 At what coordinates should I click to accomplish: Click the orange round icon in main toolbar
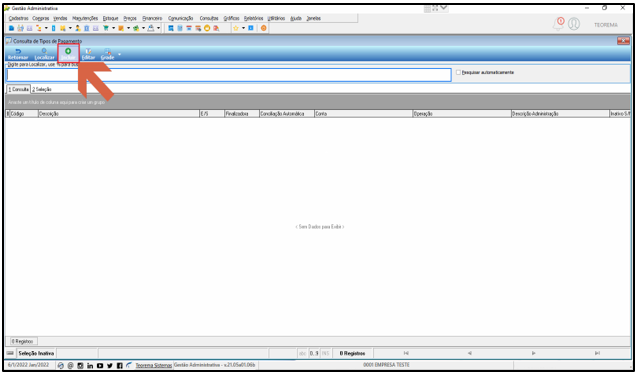tap(264, 28)
